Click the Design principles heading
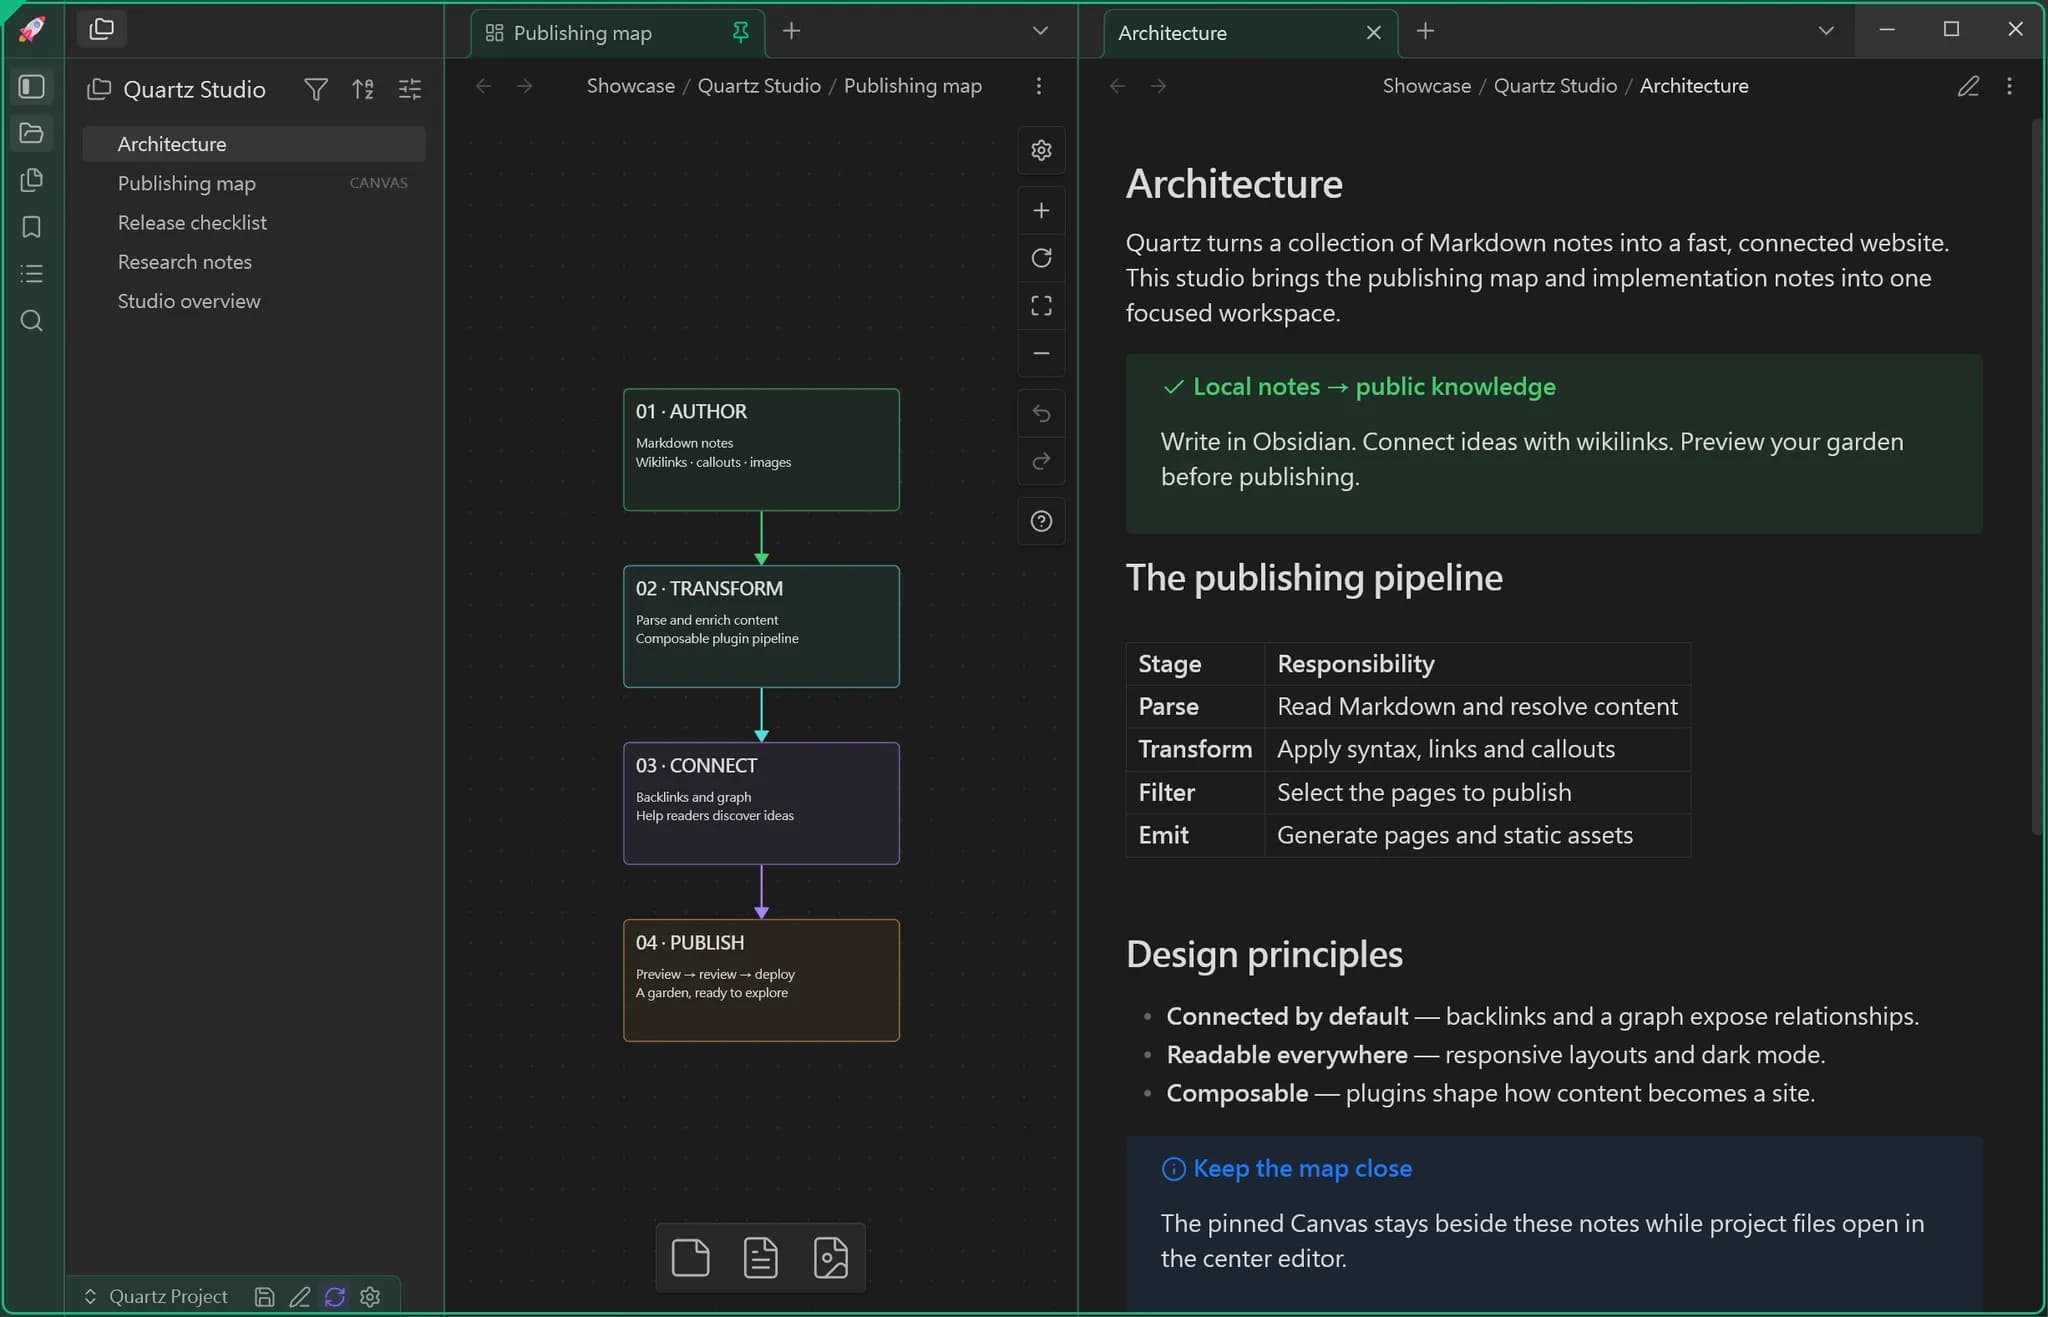This screenshot has width=2048, height=1317. (1264, 955)
